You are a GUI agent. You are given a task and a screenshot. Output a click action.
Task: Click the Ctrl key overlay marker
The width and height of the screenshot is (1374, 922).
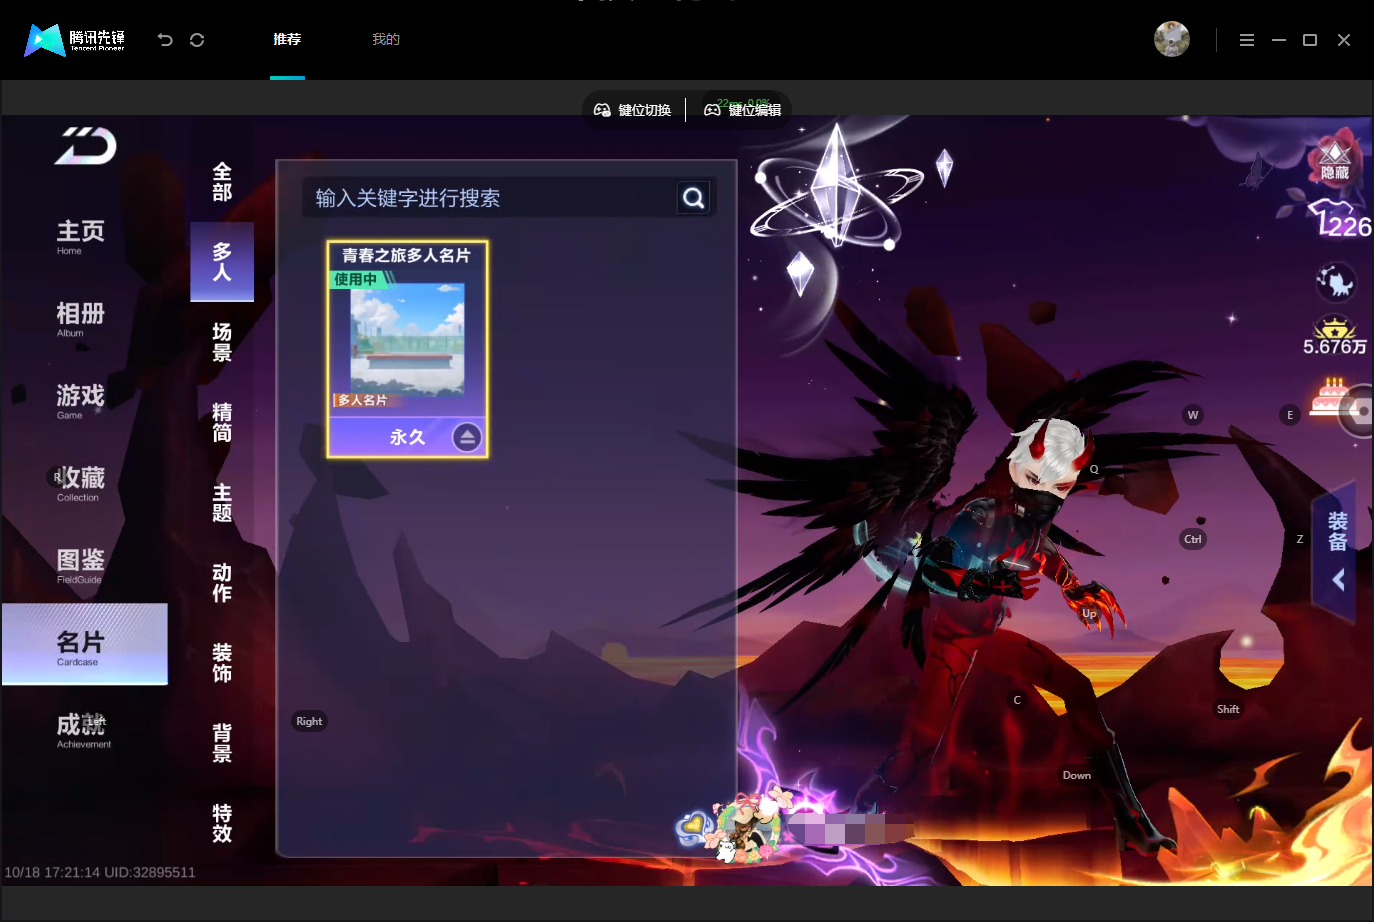tap(1193, 539)
